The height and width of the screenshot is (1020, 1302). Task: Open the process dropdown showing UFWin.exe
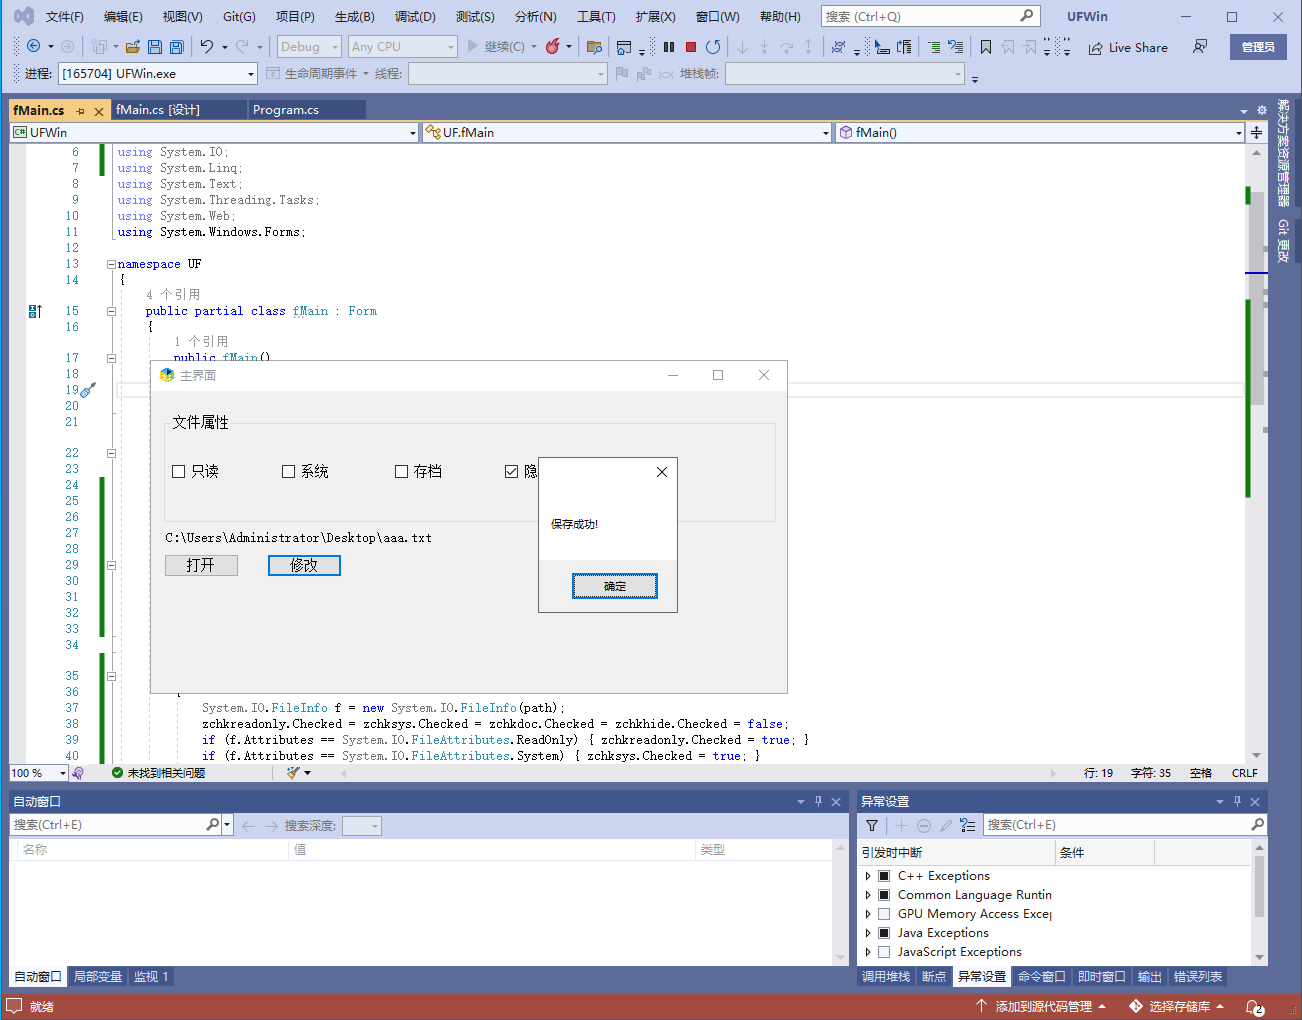click(x=158, y=74)
